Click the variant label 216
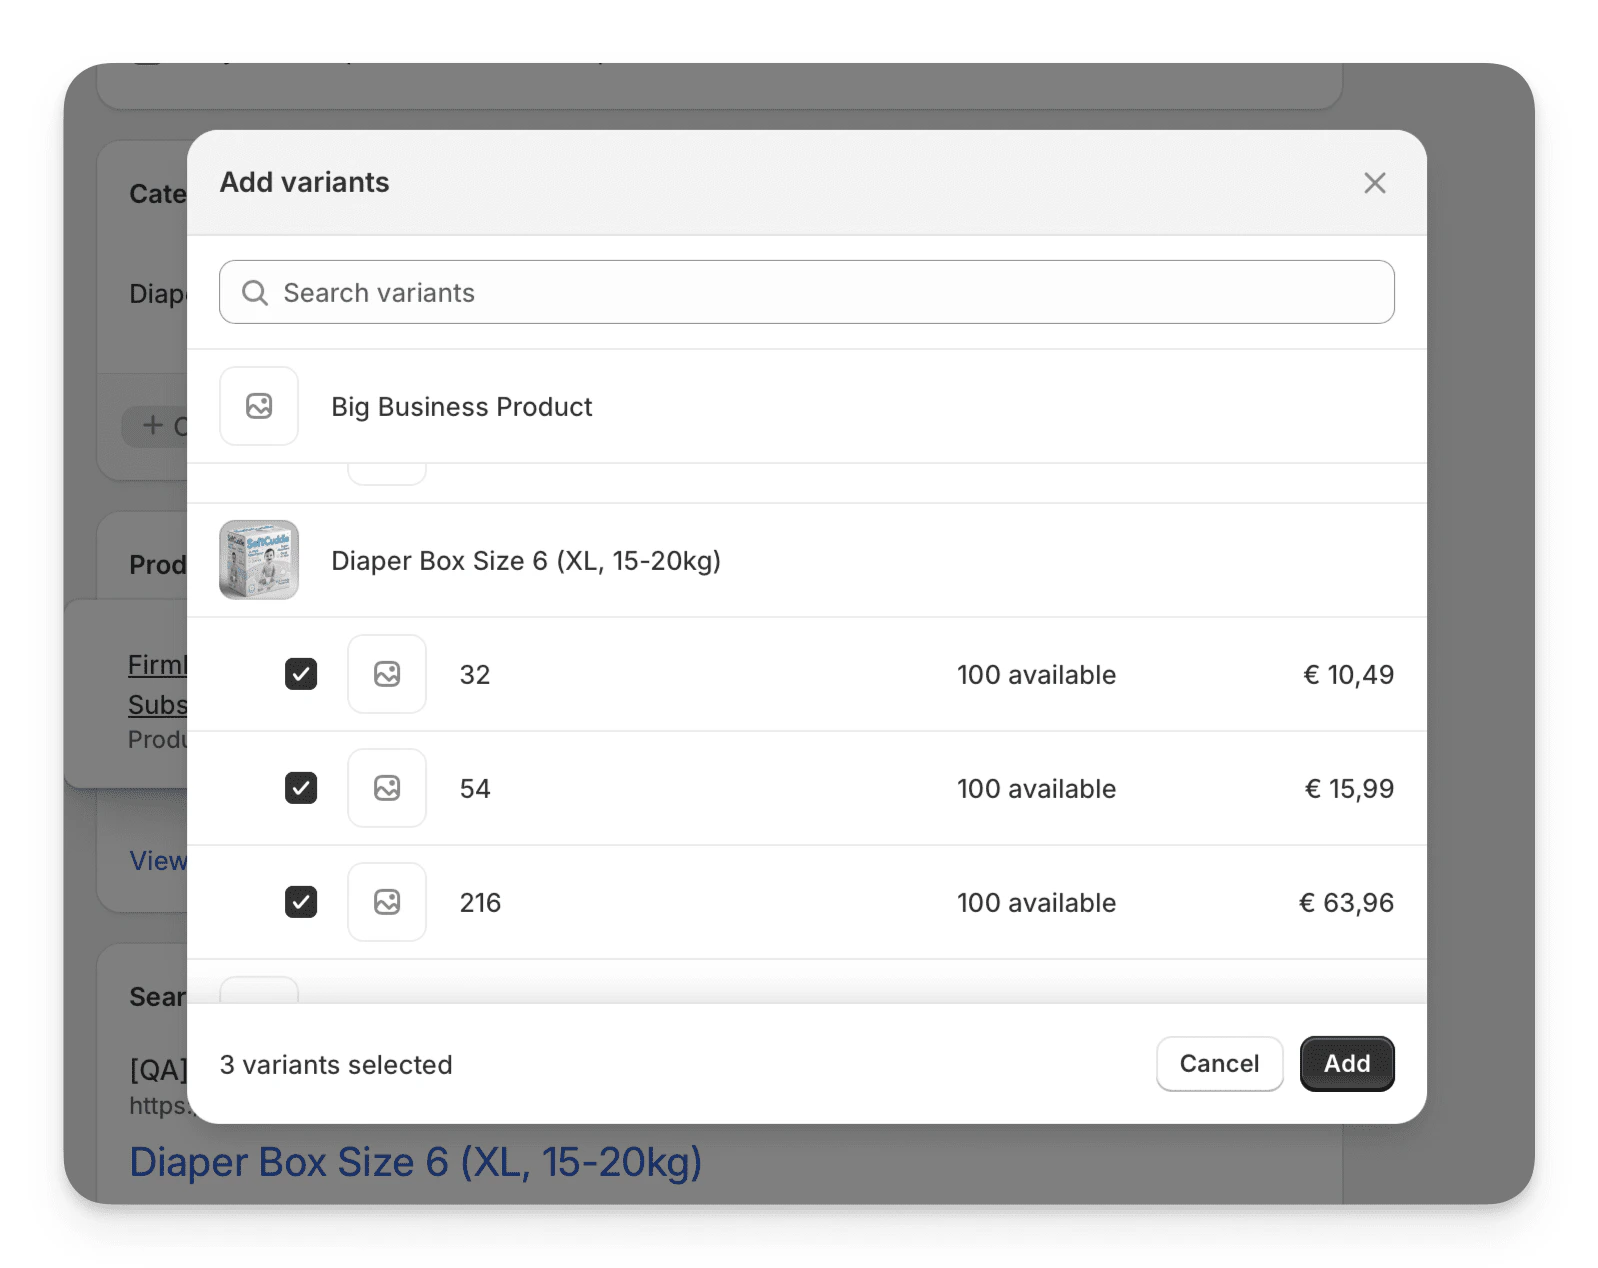1598x1268 pixels. click(480, 903)
